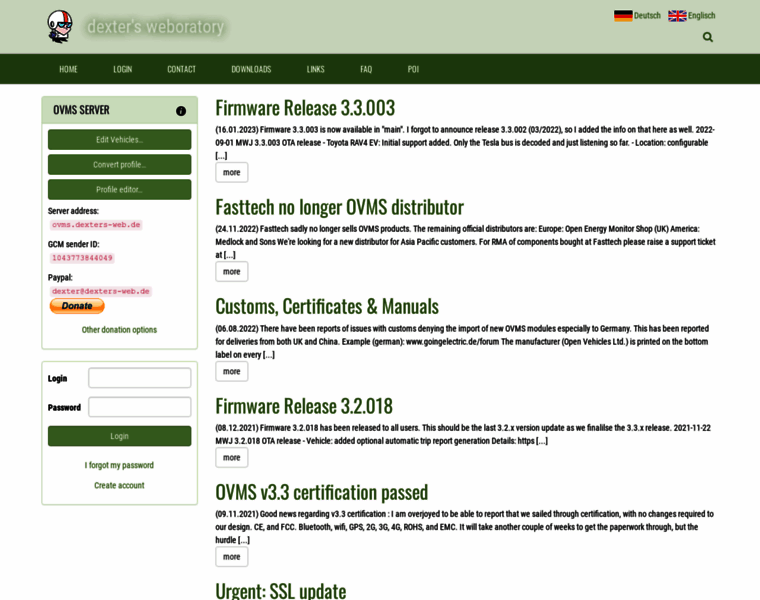Click the German flag icon
This screenshot has width=760, height=600.
(x=623, y=16)
